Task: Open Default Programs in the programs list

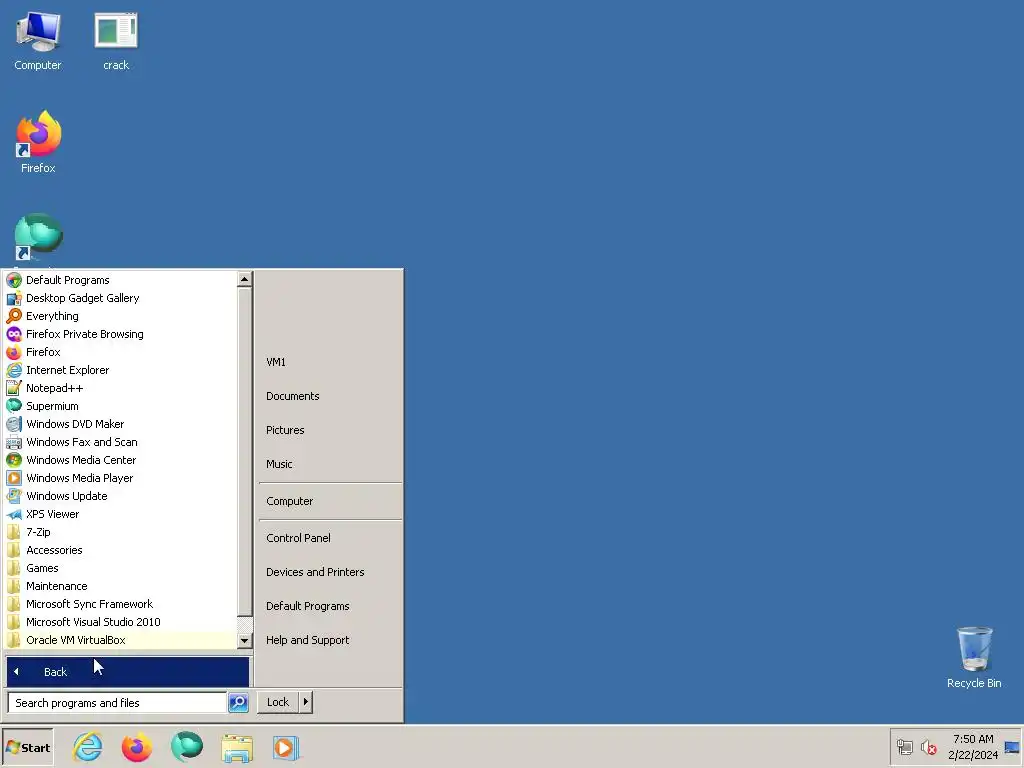Action: coord(120,280)
